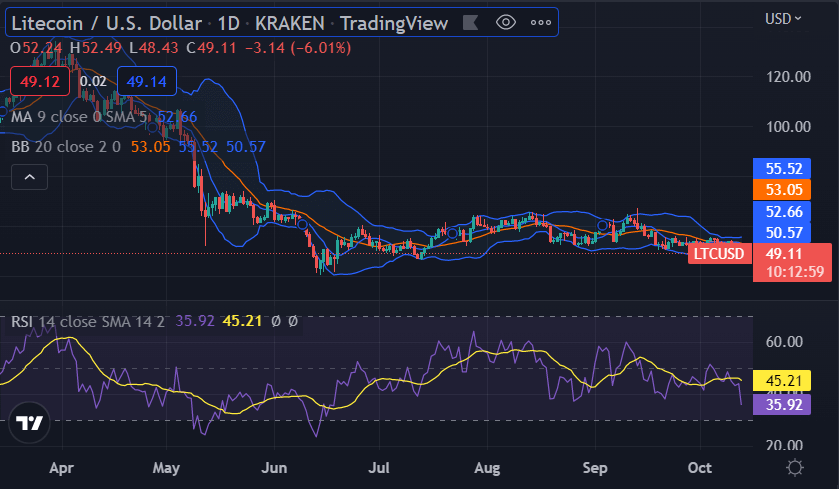Click the orange 53.05 basis price tag

click(x=782, y=190)
